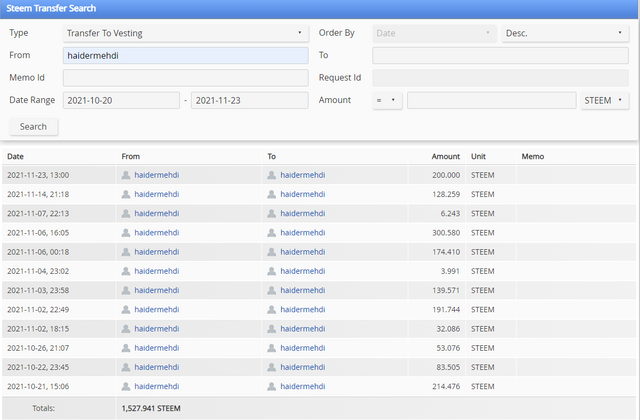This screenshot has width=640, height=420.
Task: Click the To user icon in 2021-10-22 row
Action: coord(271,367)
